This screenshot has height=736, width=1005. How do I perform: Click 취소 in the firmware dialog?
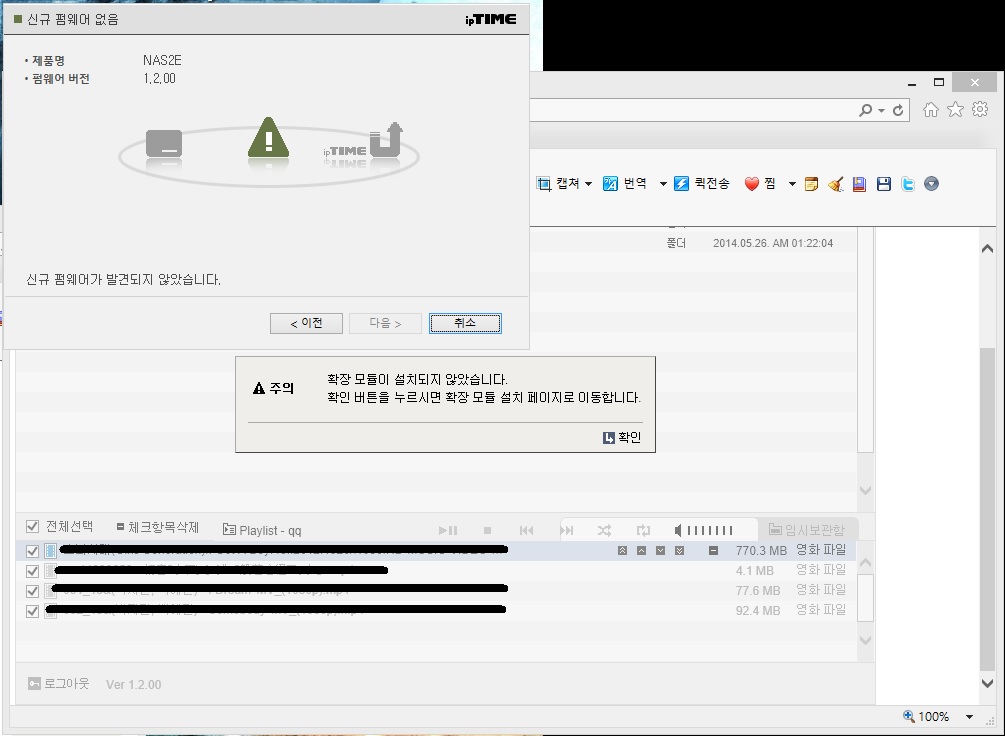click(465, 323)
